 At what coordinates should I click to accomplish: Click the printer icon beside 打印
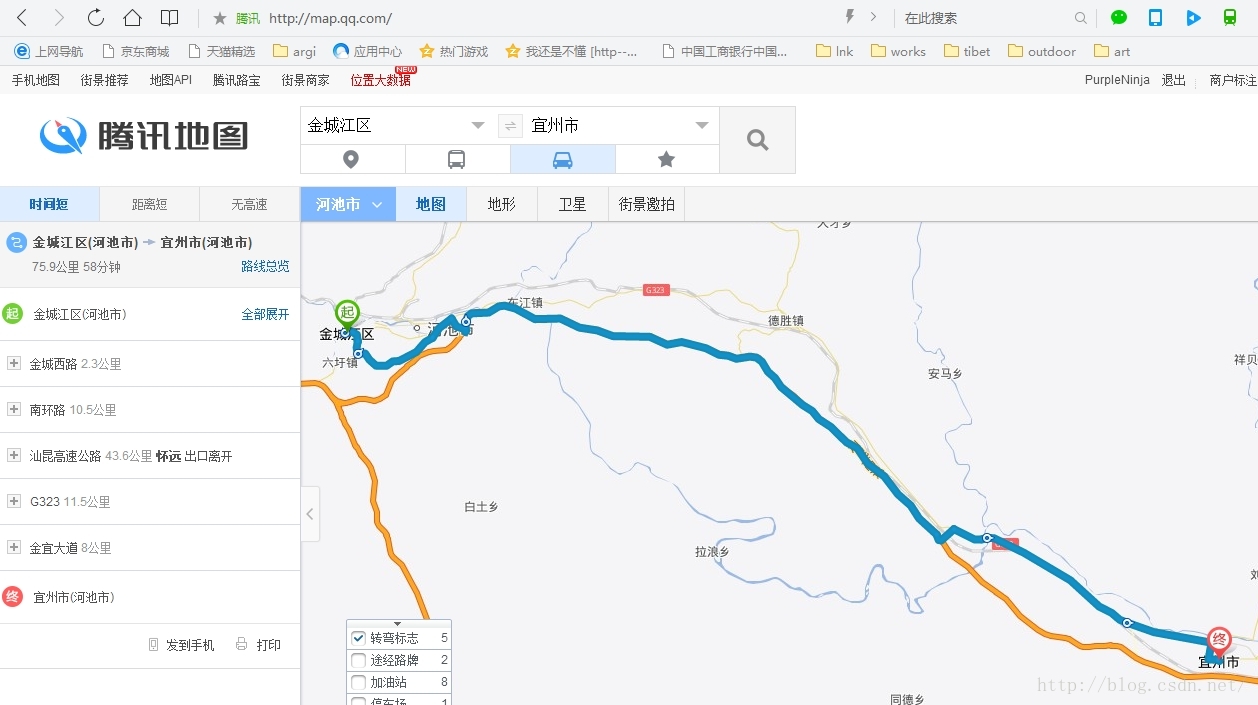tap(241, 645)
